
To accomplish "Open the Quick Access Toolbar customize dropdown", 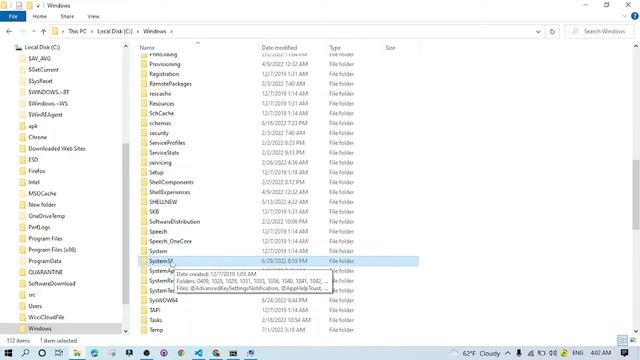I will [38, 6].
